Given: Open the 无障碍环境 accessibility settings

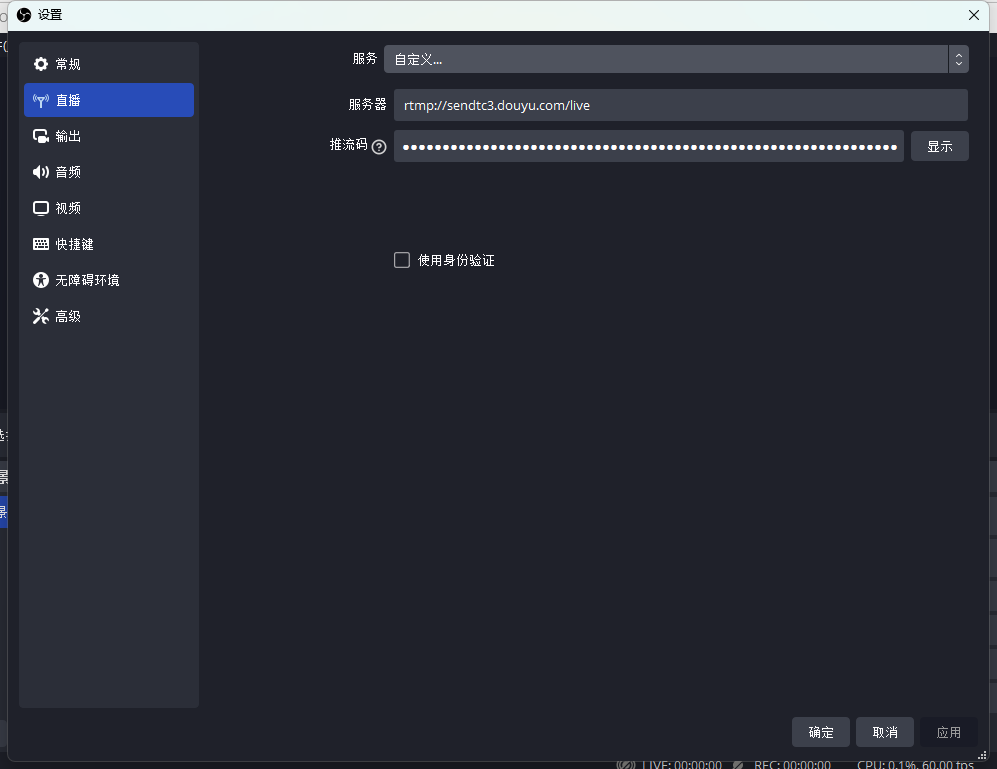Looking at the screenshot, I should pos(109,280).
